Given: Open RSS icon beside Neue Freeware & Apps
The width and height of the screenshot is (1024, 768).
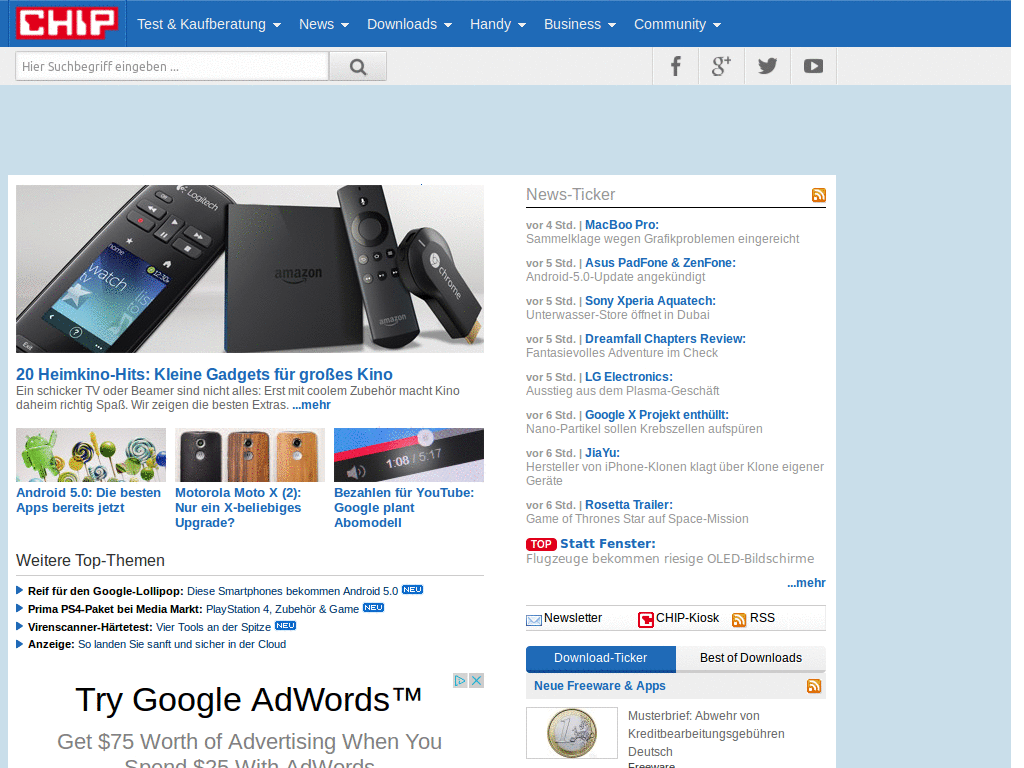Looking at the screenshot, I should 814,686.
